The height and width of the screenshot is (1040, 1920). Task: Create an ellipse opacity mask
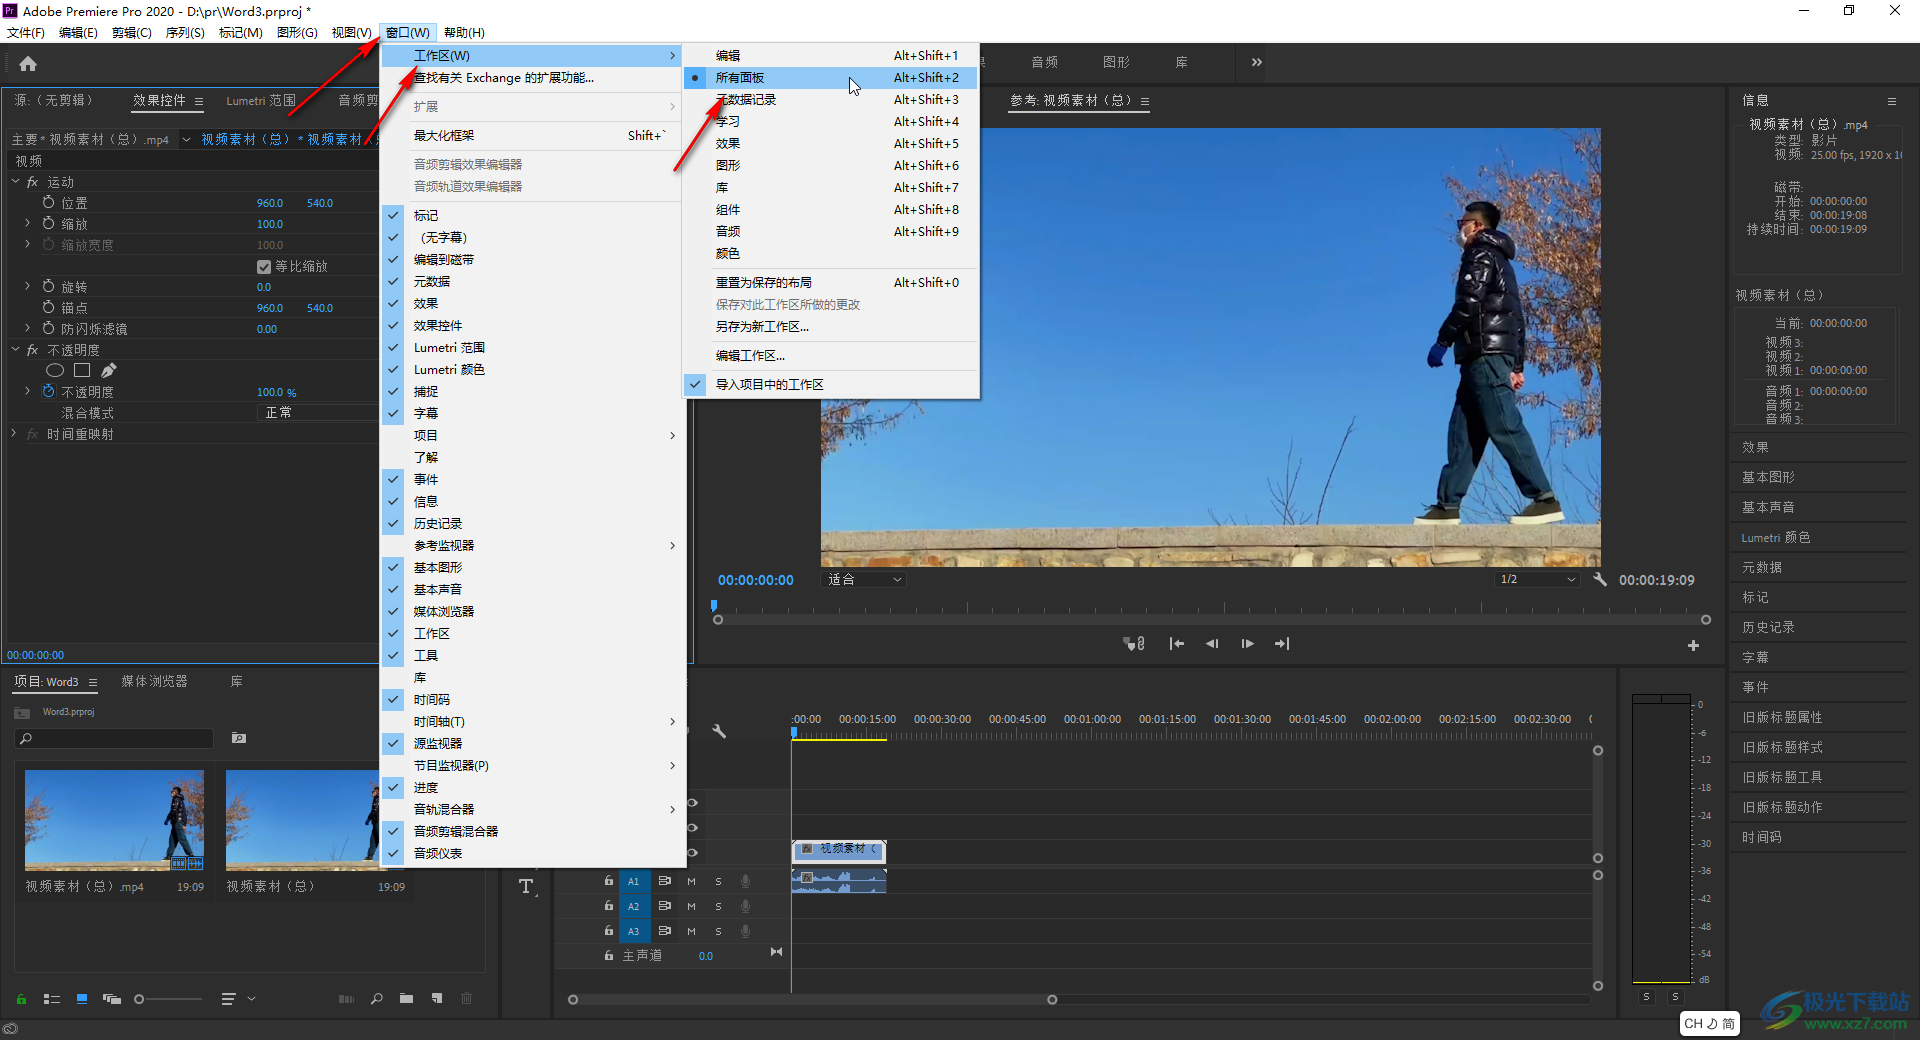pyautogui.click(x=55, y=370)
